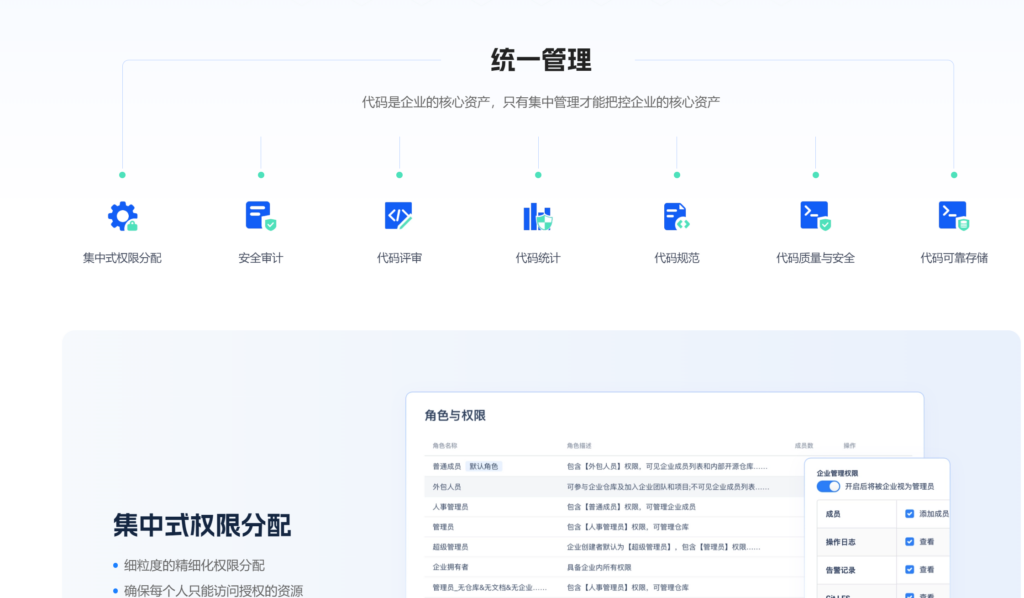Select the 集中式权限分配 gear icon
1024x598 pixels.
(120, 215)
